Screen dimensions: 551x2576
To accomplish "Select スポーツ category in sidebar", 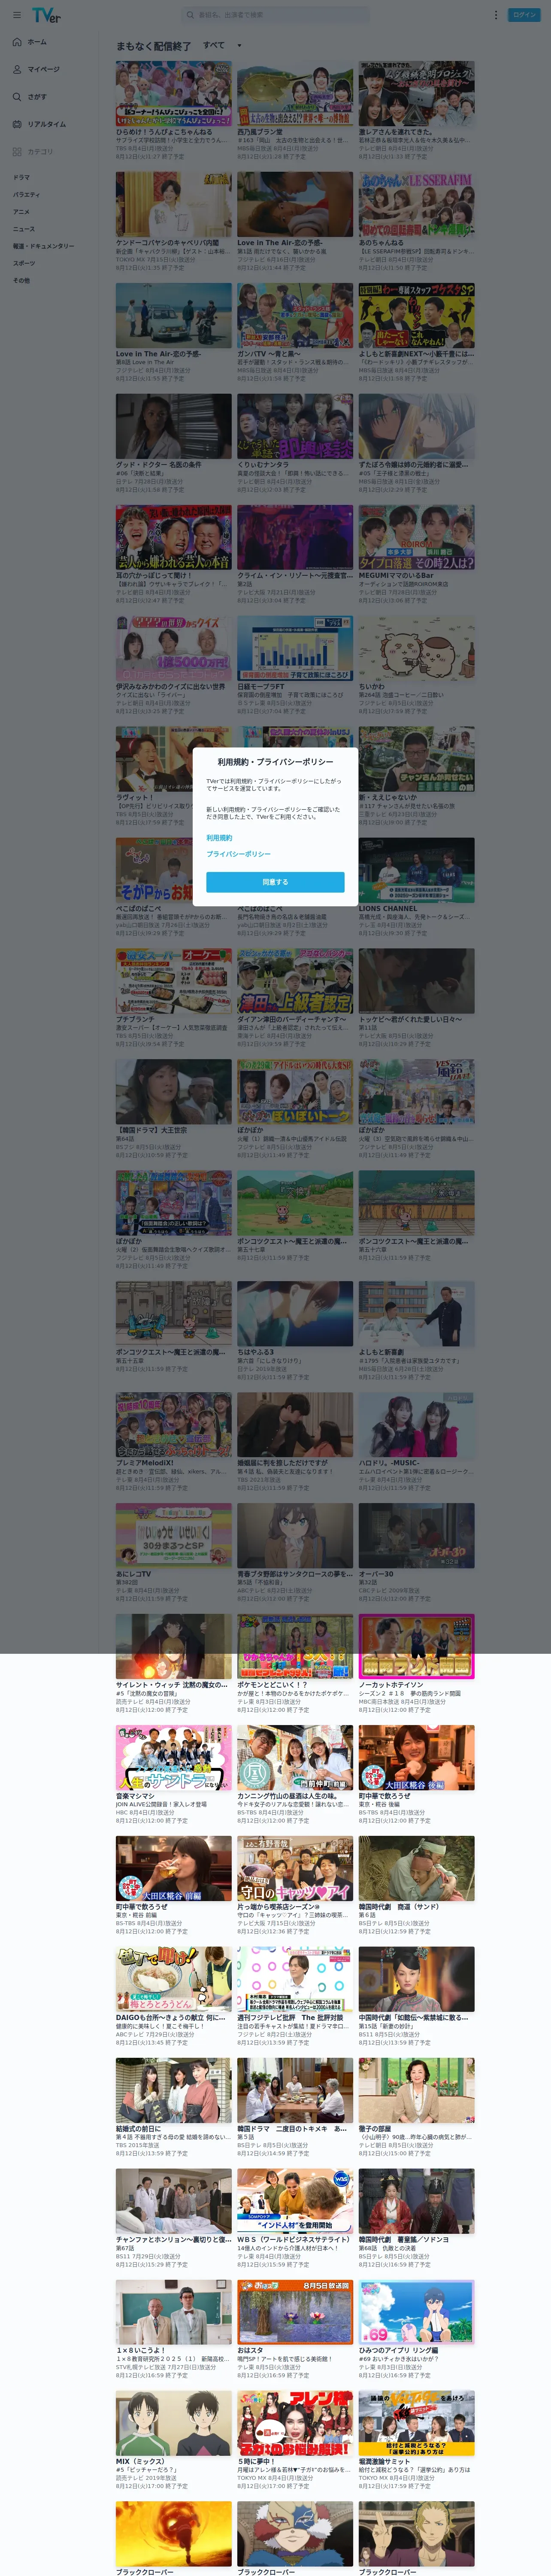I will pos(23,263).
